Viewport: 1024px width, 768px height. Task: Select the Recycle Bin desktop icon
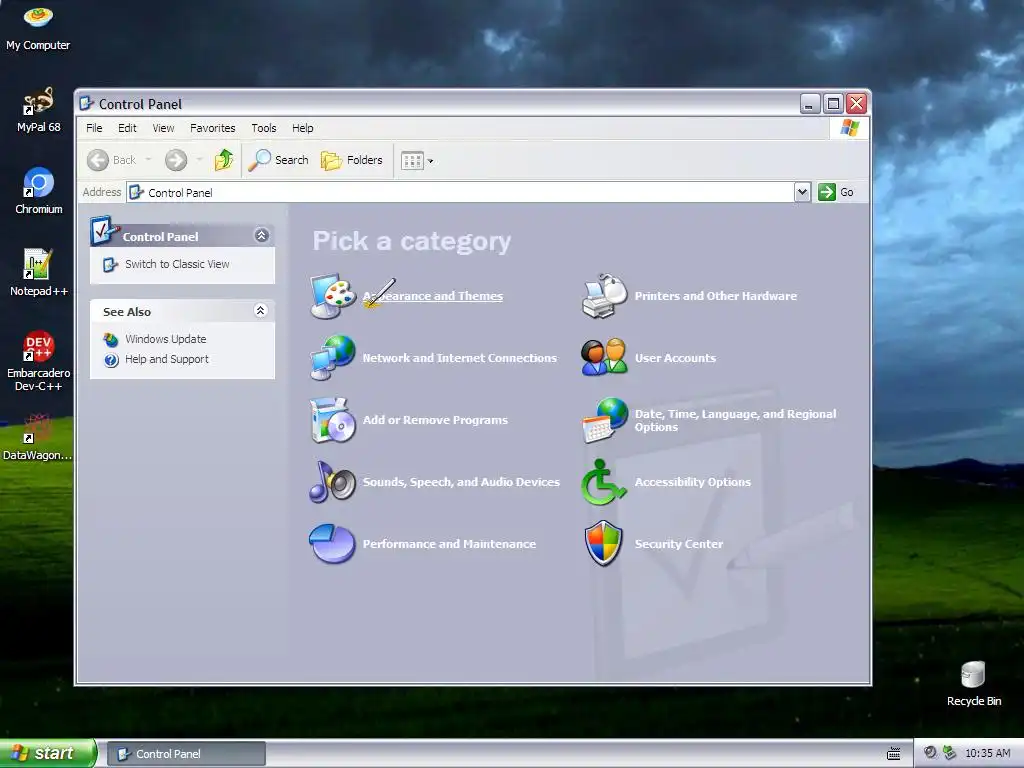click(x=973, y=684)
